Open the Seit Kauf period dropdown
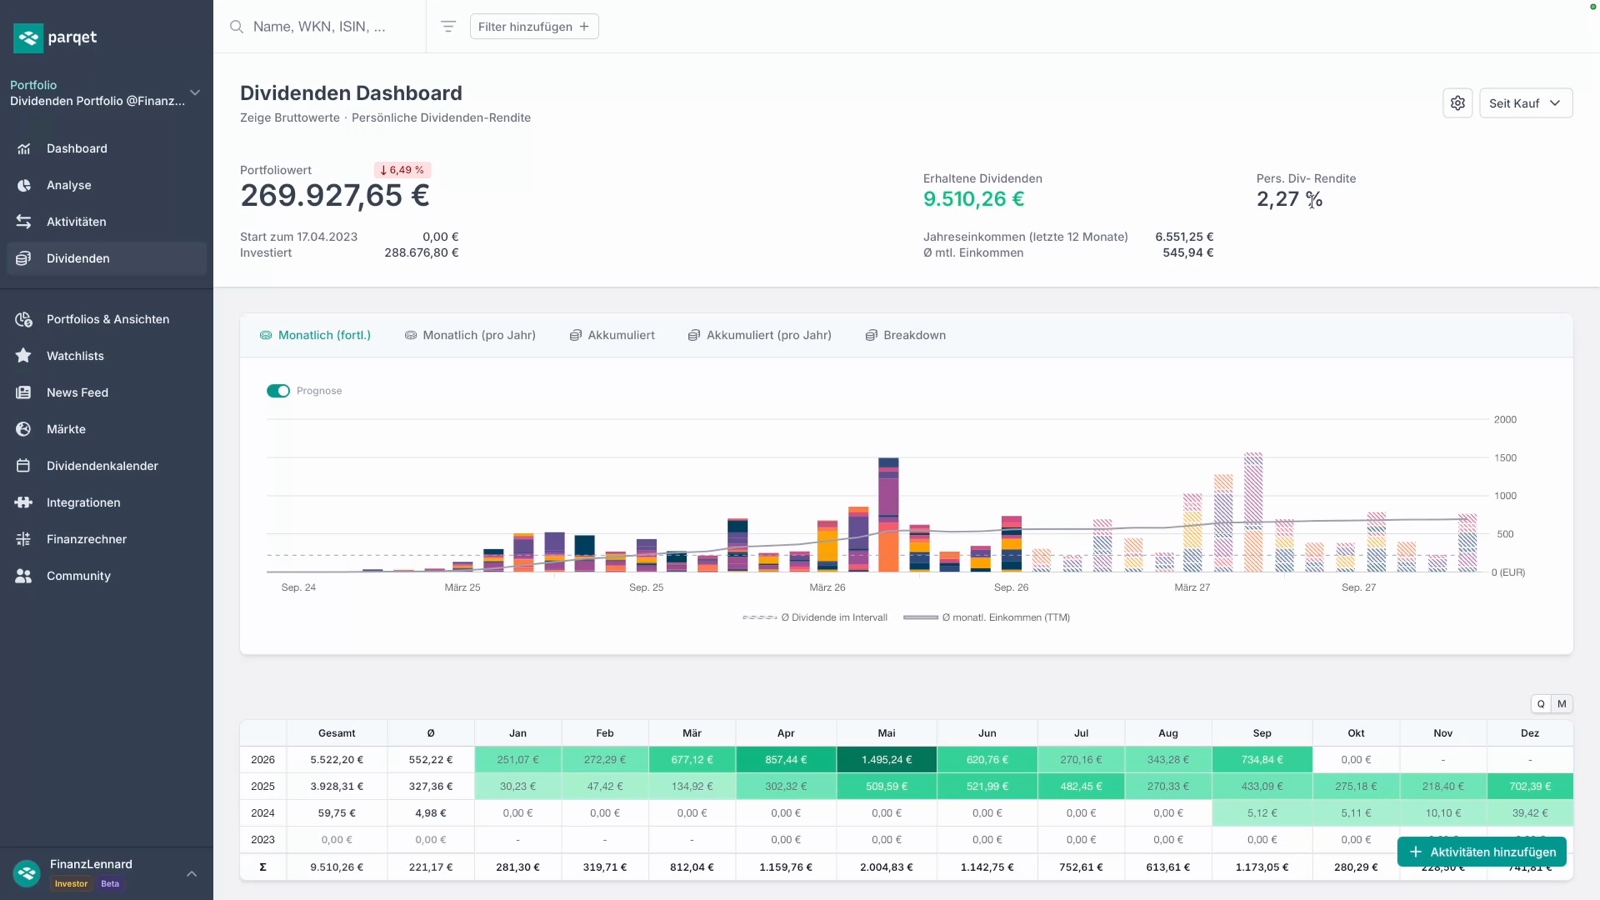Viewport: 1600px width, 900px height. pos(1525,103)
